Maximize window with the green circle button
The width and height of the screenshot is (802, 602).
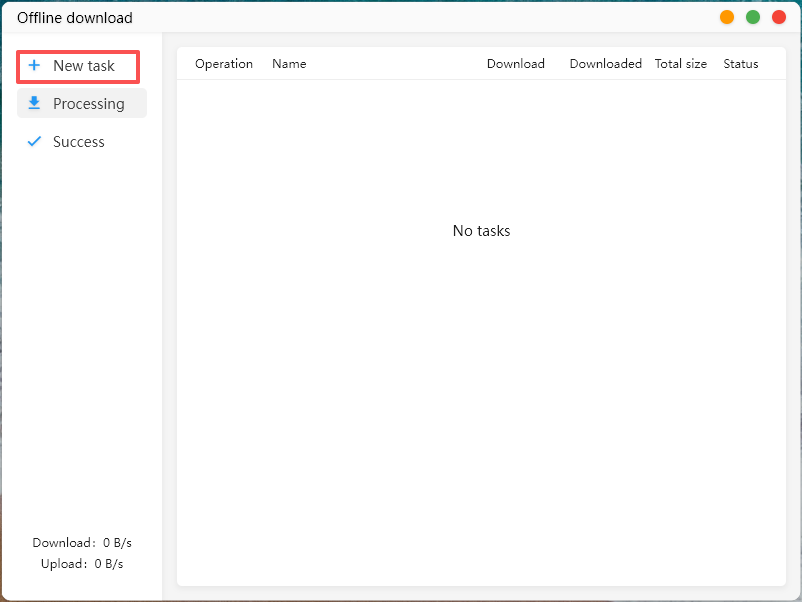753,17
